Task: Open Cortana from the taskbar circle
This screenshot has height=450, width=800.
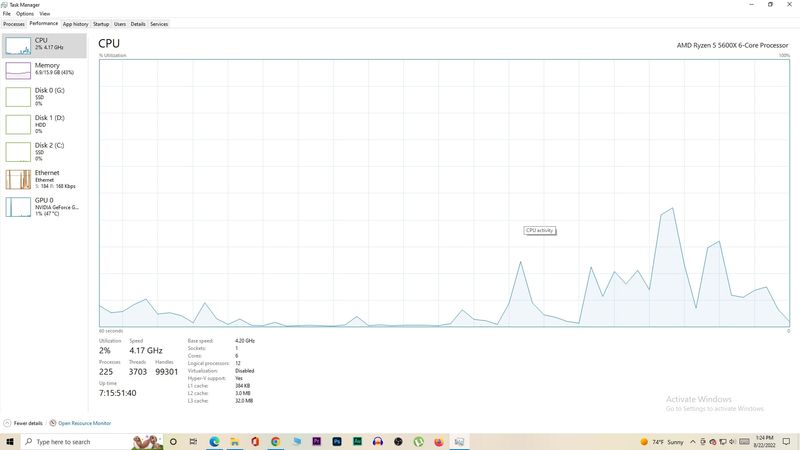Action: click(173, 442)
